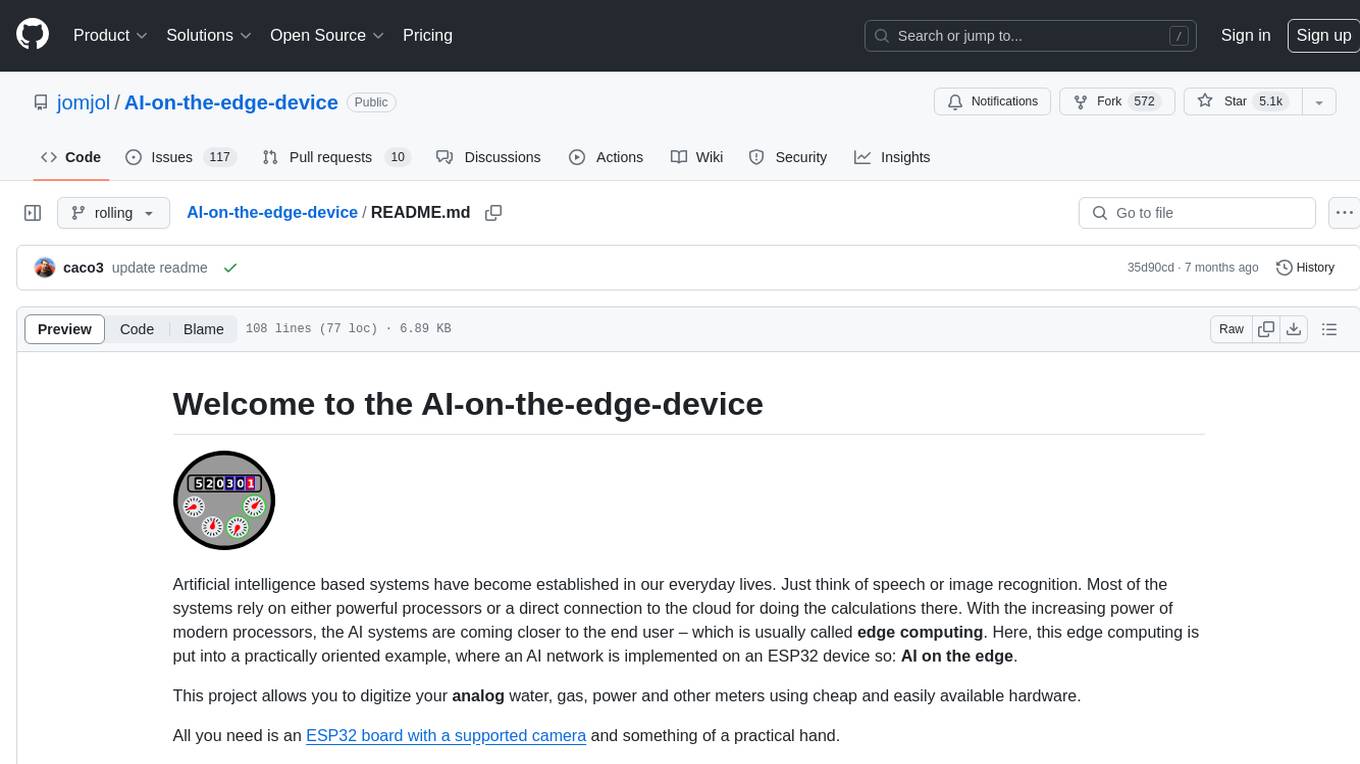Open ESP32 board with a supported camera link
This screenshot has height=764, width=1360.
446,736
